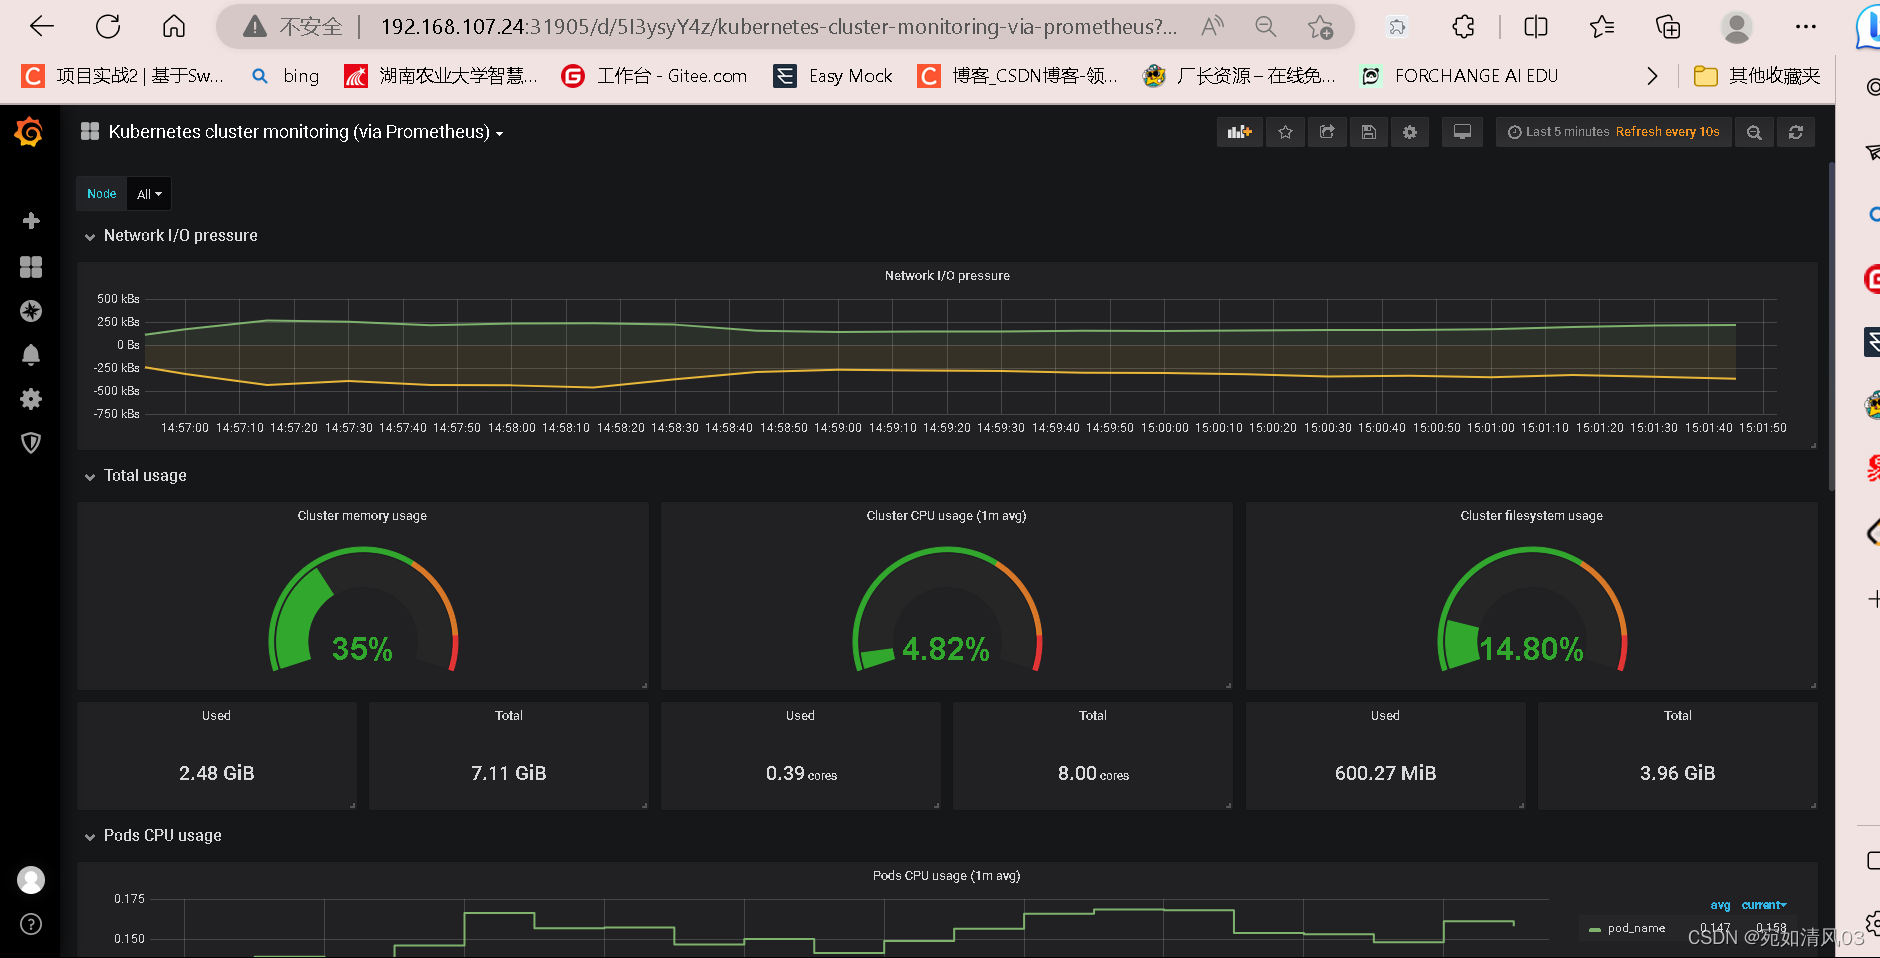Open the Gitee.com bookmark
The width and height of the screenshot is (1880, 958).
click(655, 76)
